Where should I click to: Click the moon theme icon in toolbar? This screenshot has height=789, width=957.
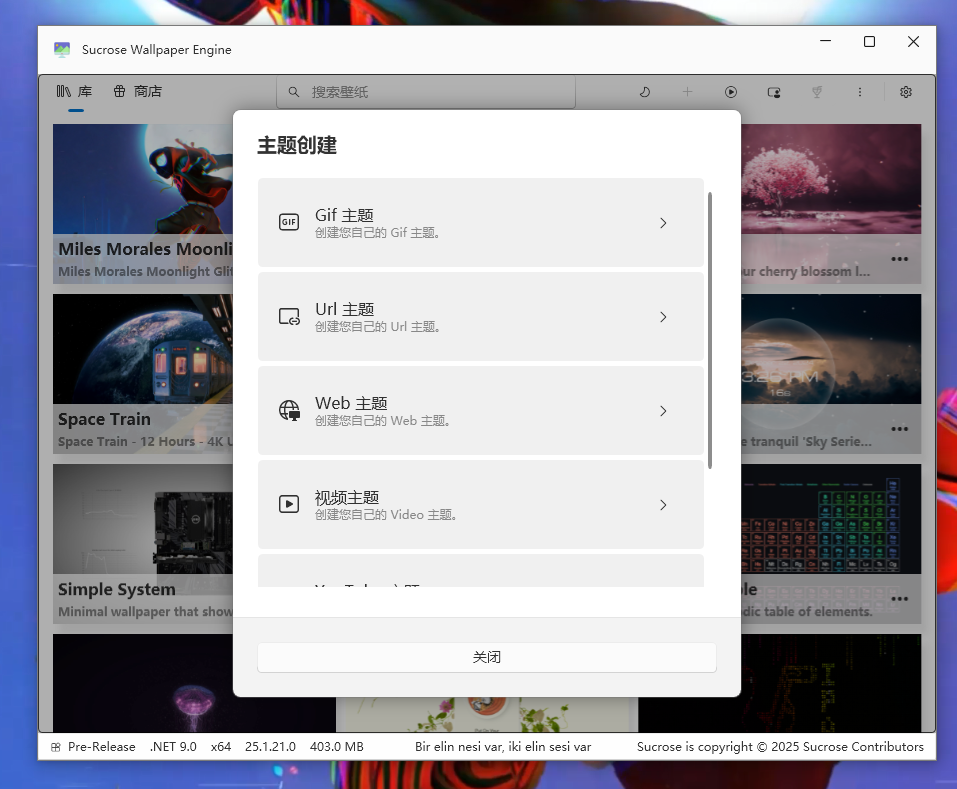coord(645,92)
